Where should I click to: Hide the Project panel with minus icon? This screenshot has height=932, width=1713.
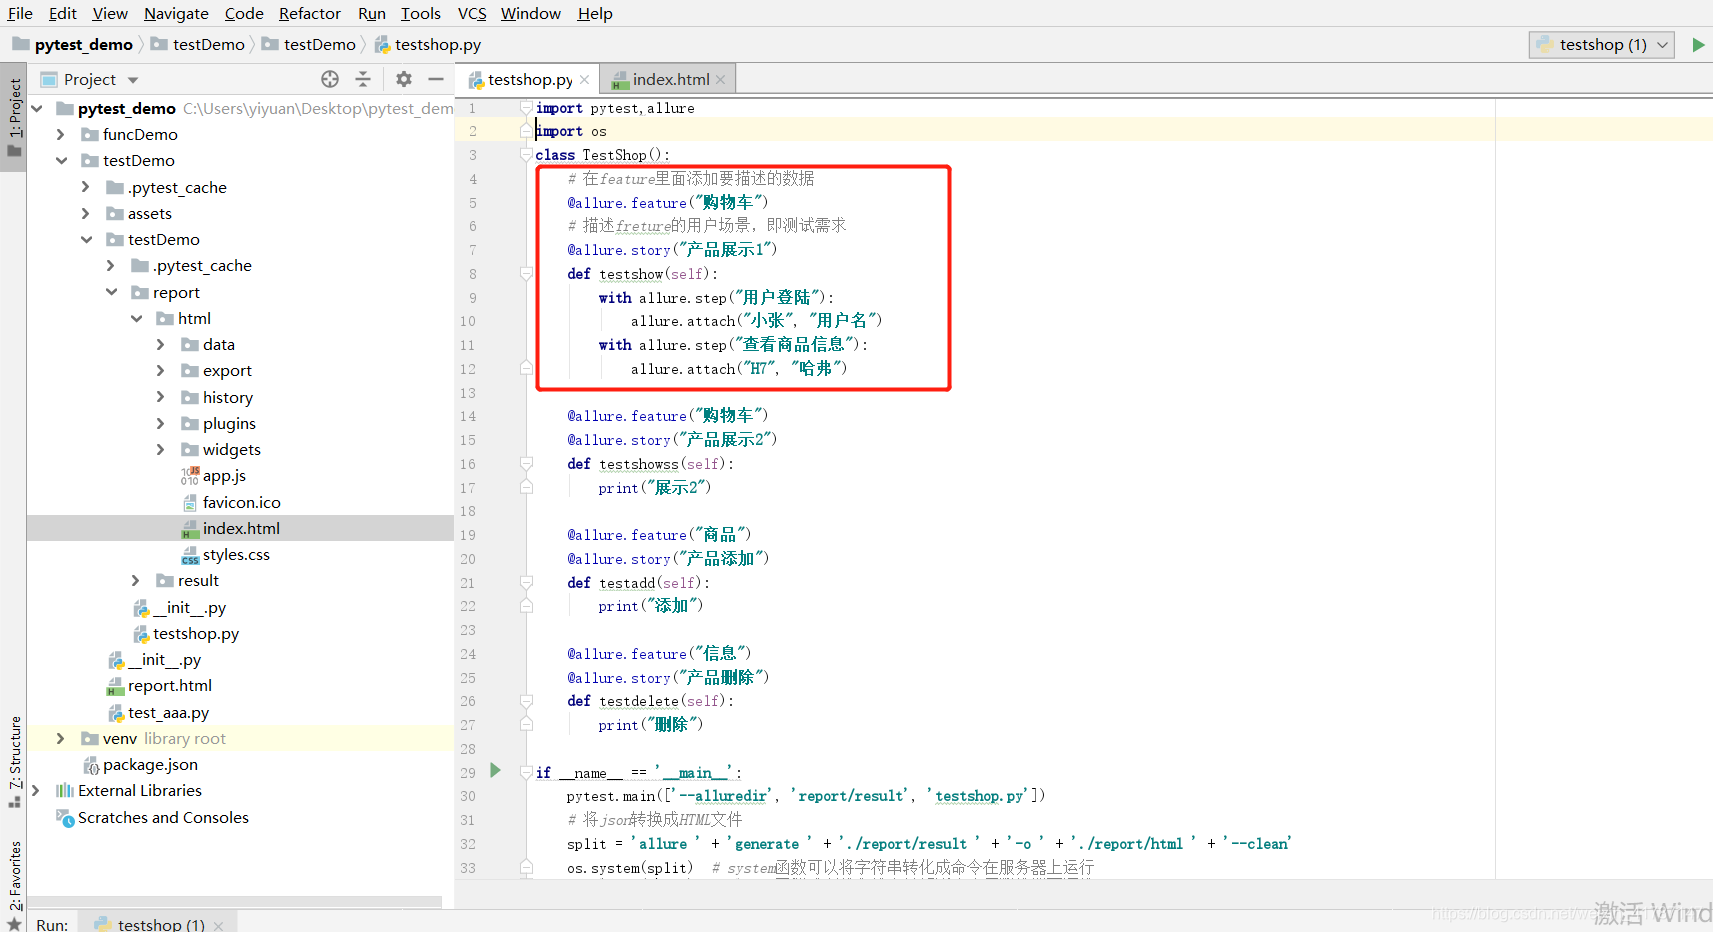point(436,79)
